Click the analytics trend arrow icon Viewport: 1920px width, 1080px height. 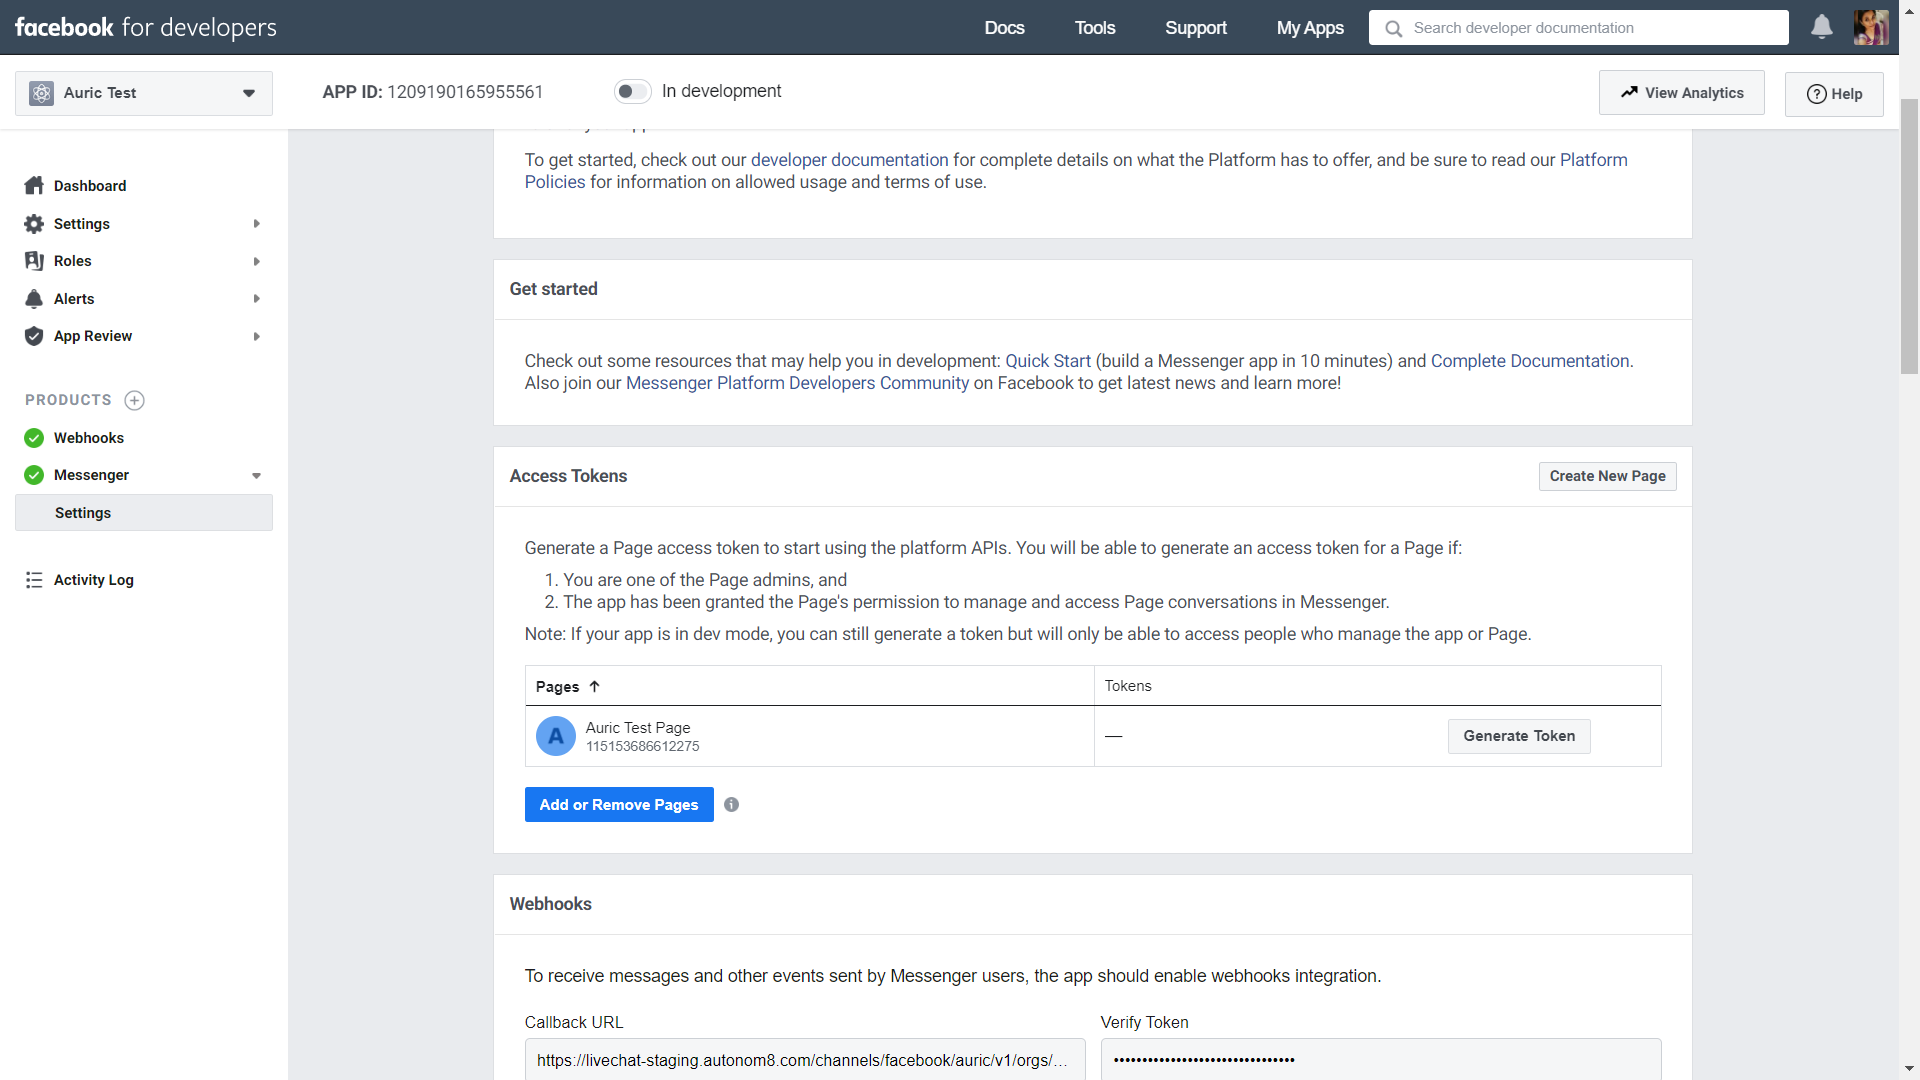(x=1629, y=92)
